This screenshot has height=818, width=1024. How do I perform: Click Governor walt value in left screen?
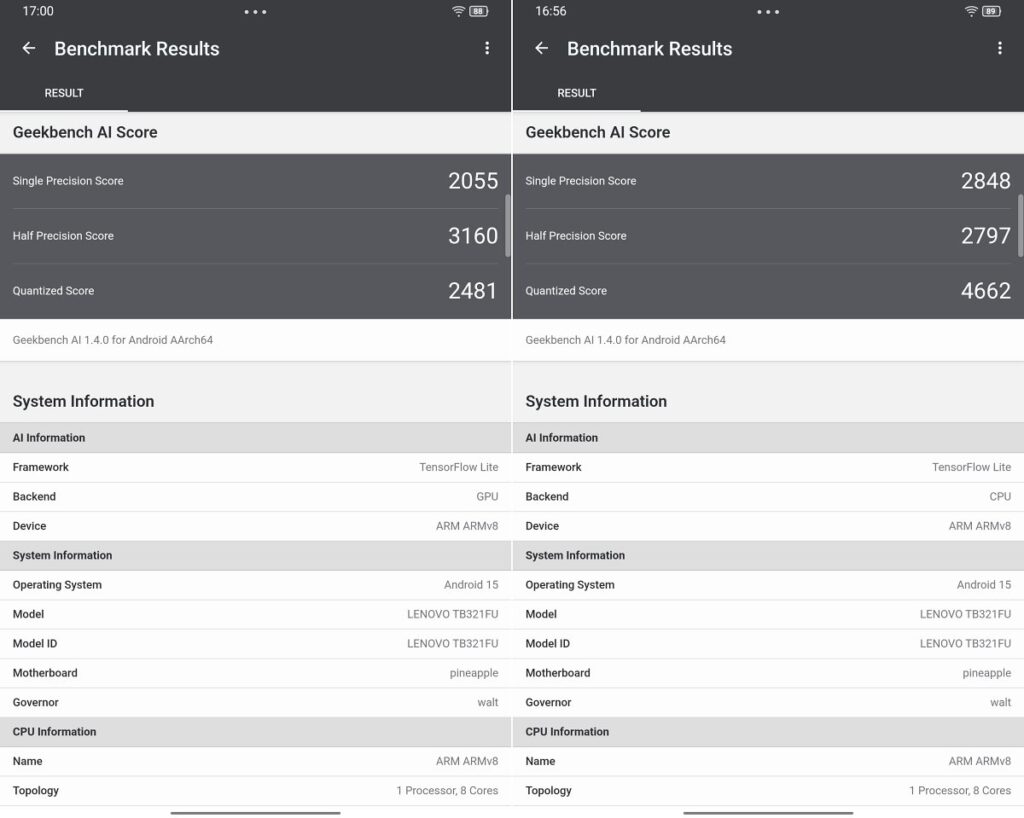click(487, 702)
